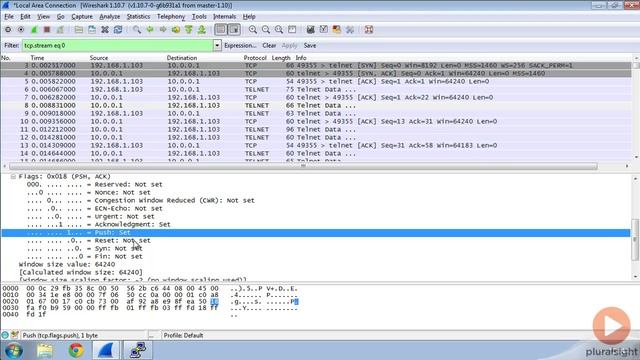Jump to the first packet icon

coord(189,29)
